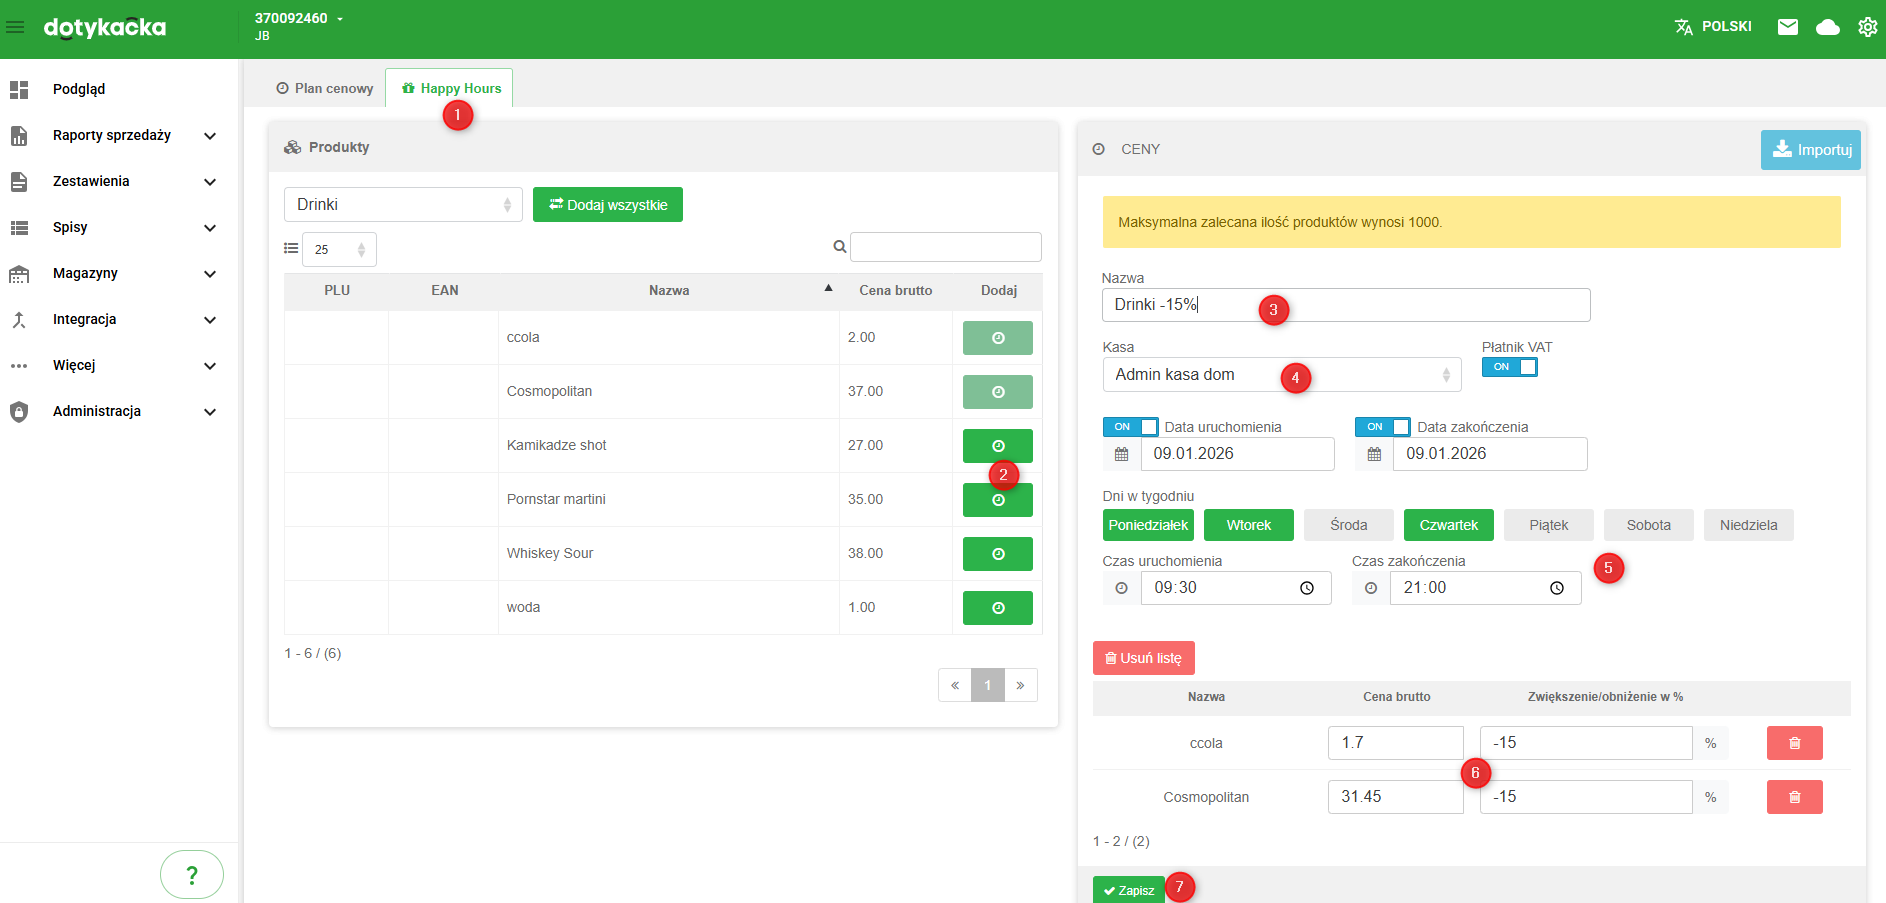Click the Dodaj wszystkie button
This screenshot has width=1886, height=903.
pos(607,205)
